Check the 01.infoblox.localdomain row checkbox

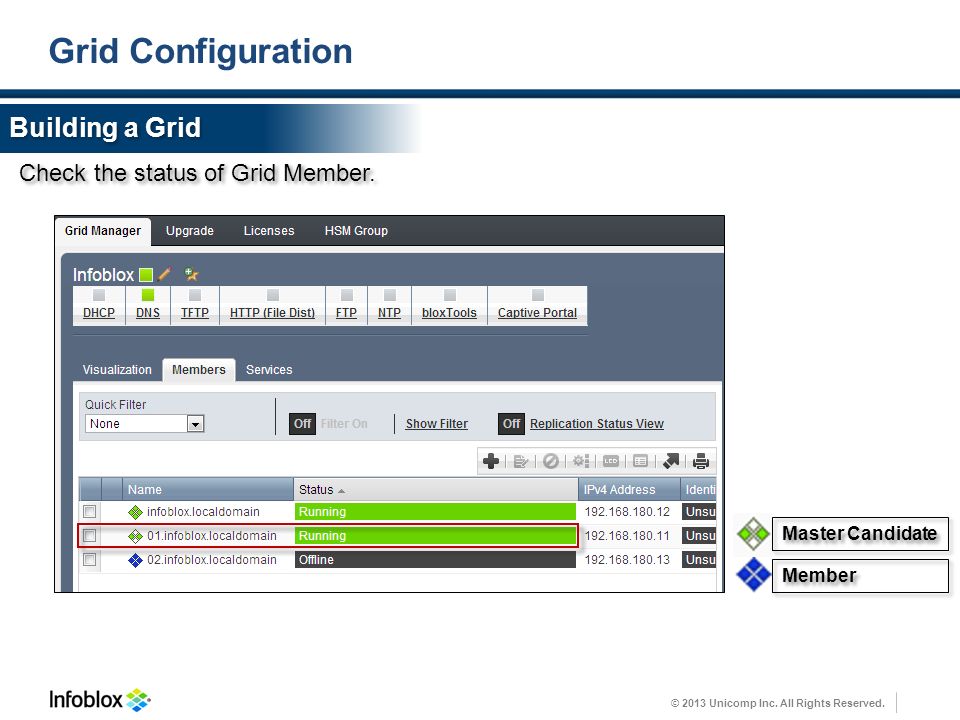coord(89,536)
